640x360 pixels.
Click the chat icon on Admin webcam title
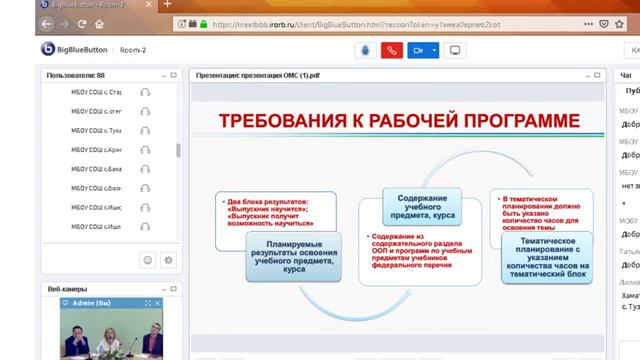click(65, 303)
